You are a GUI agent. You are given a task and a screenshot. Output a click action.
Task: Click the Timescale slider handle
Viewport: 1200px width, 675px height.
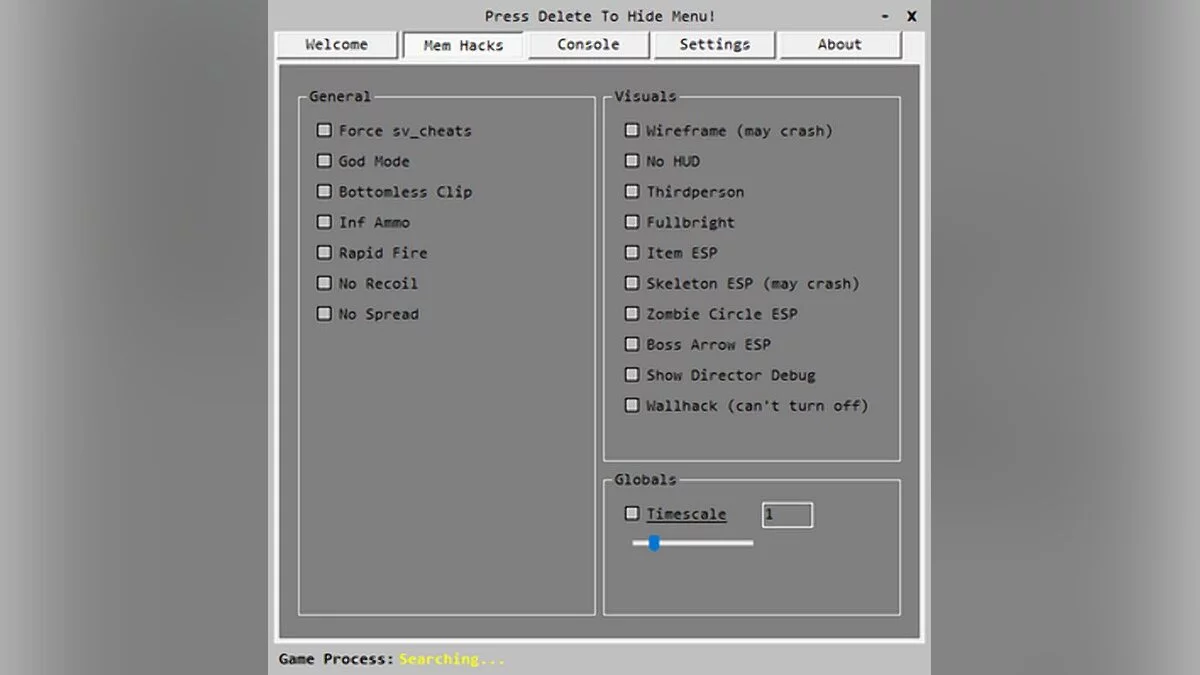[x=654, y=543]
